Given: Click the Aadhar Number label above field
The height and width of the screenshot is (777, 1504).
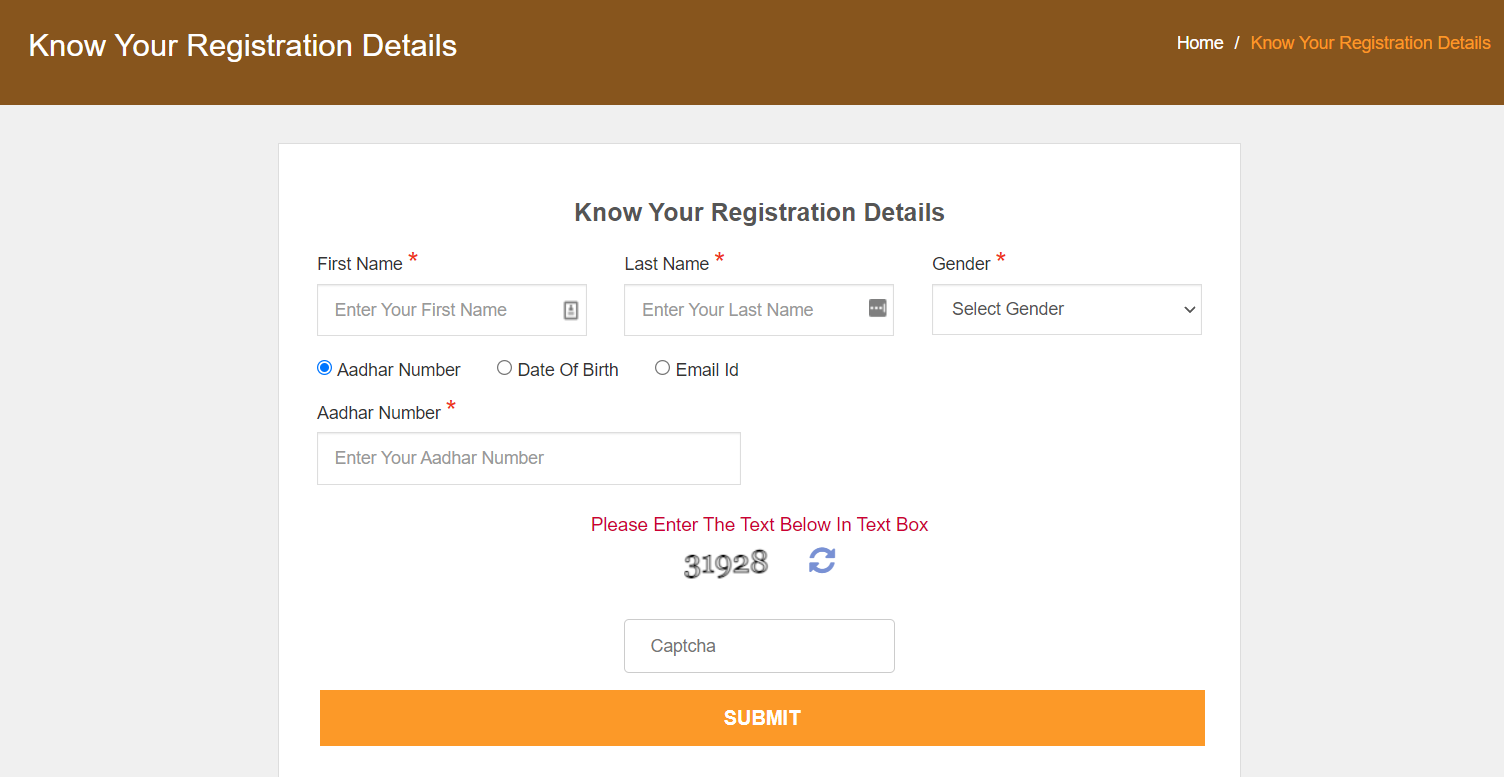Looking at the screenshot, I should [x=379, y=413].
